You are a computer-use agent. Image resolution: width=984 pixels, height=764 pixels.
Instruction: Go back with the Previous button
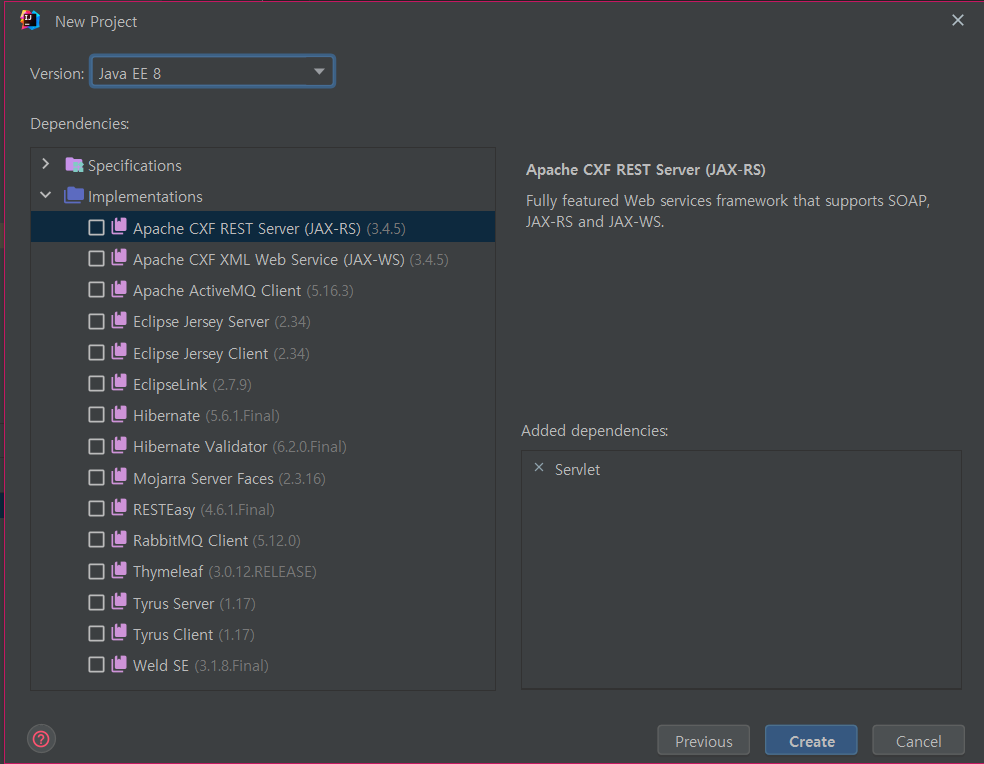(x=703, y=740)
